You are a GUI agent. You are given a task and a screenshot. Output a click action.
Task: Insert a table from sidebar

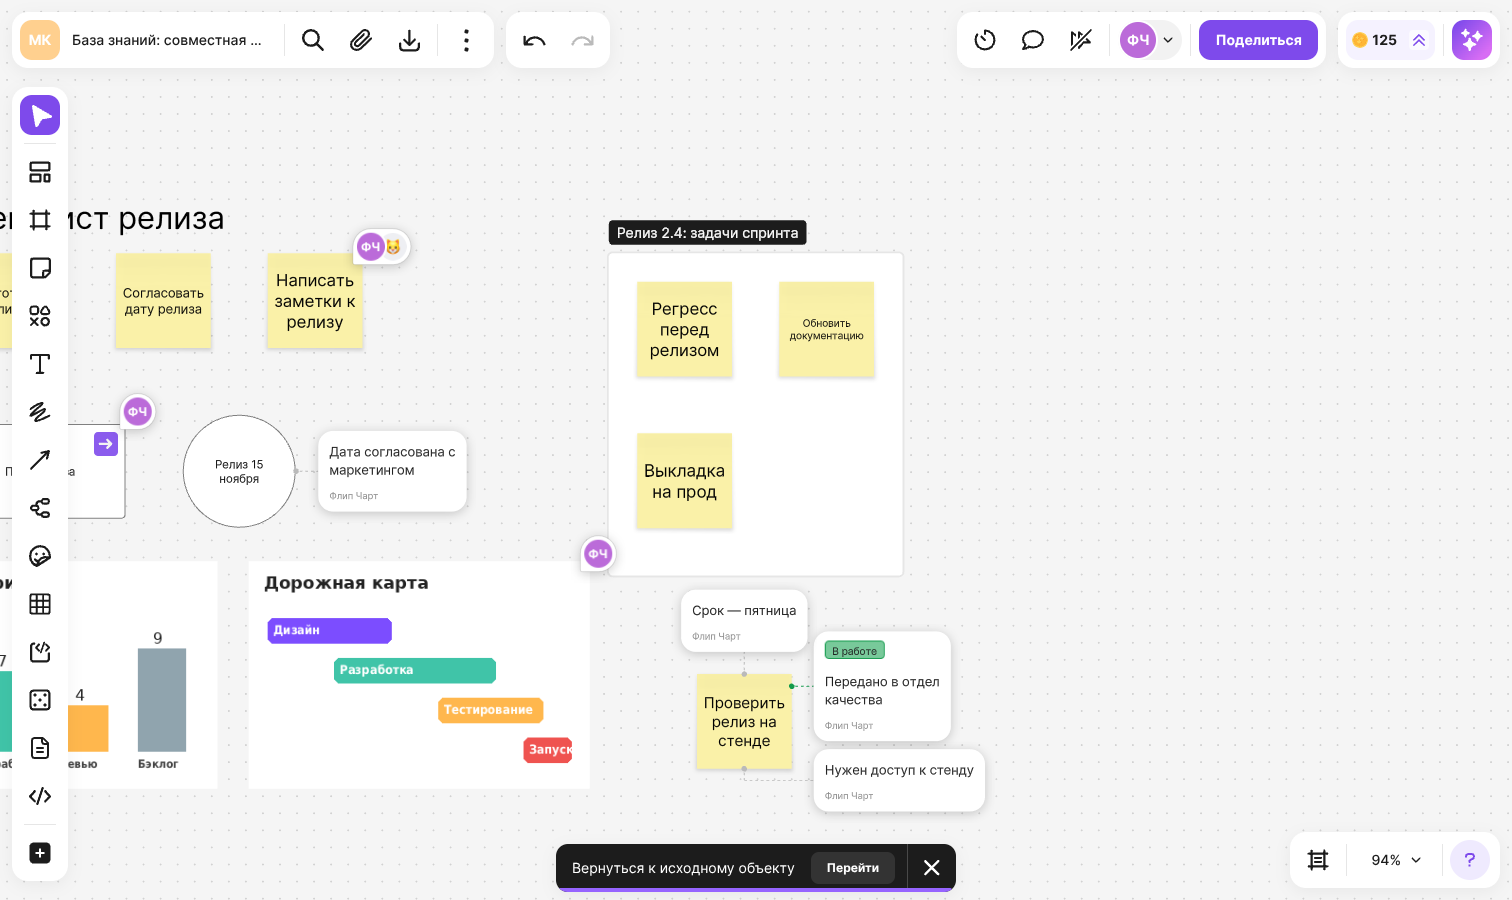(x=40, y=604)
